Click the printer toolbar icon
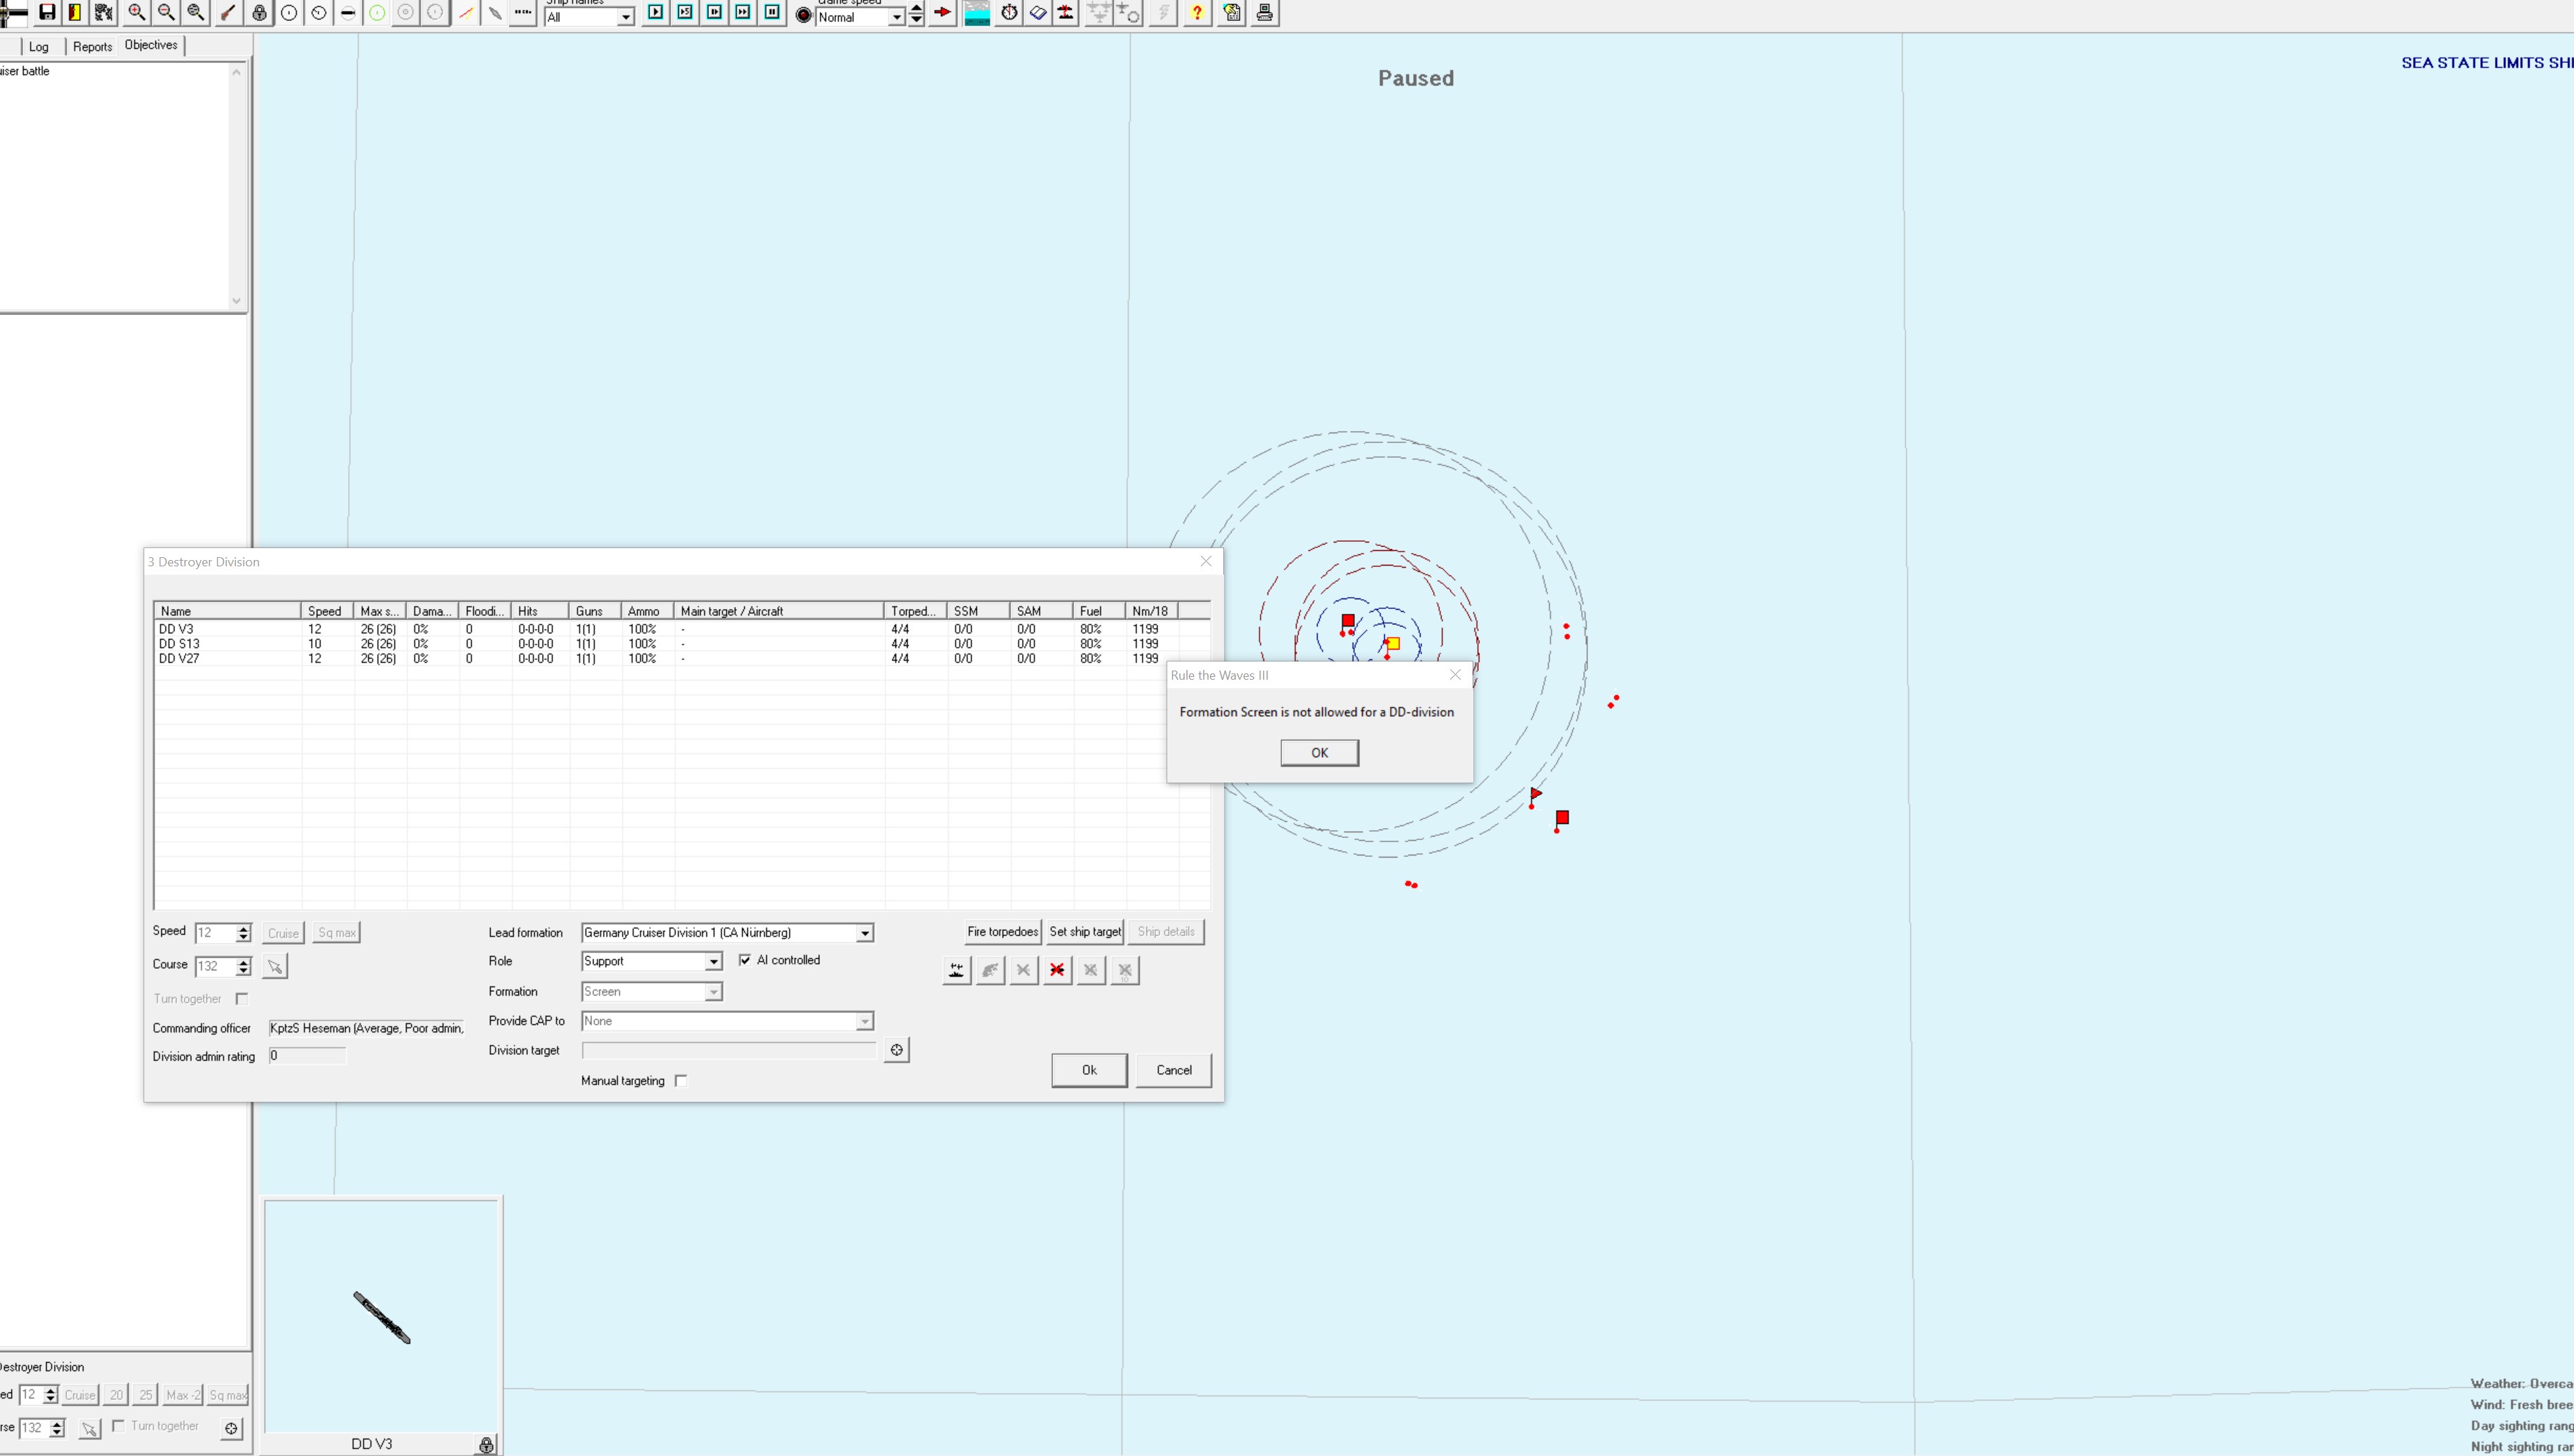Viewport: 2574px width, 1456px height. (x=1264, y=13)
